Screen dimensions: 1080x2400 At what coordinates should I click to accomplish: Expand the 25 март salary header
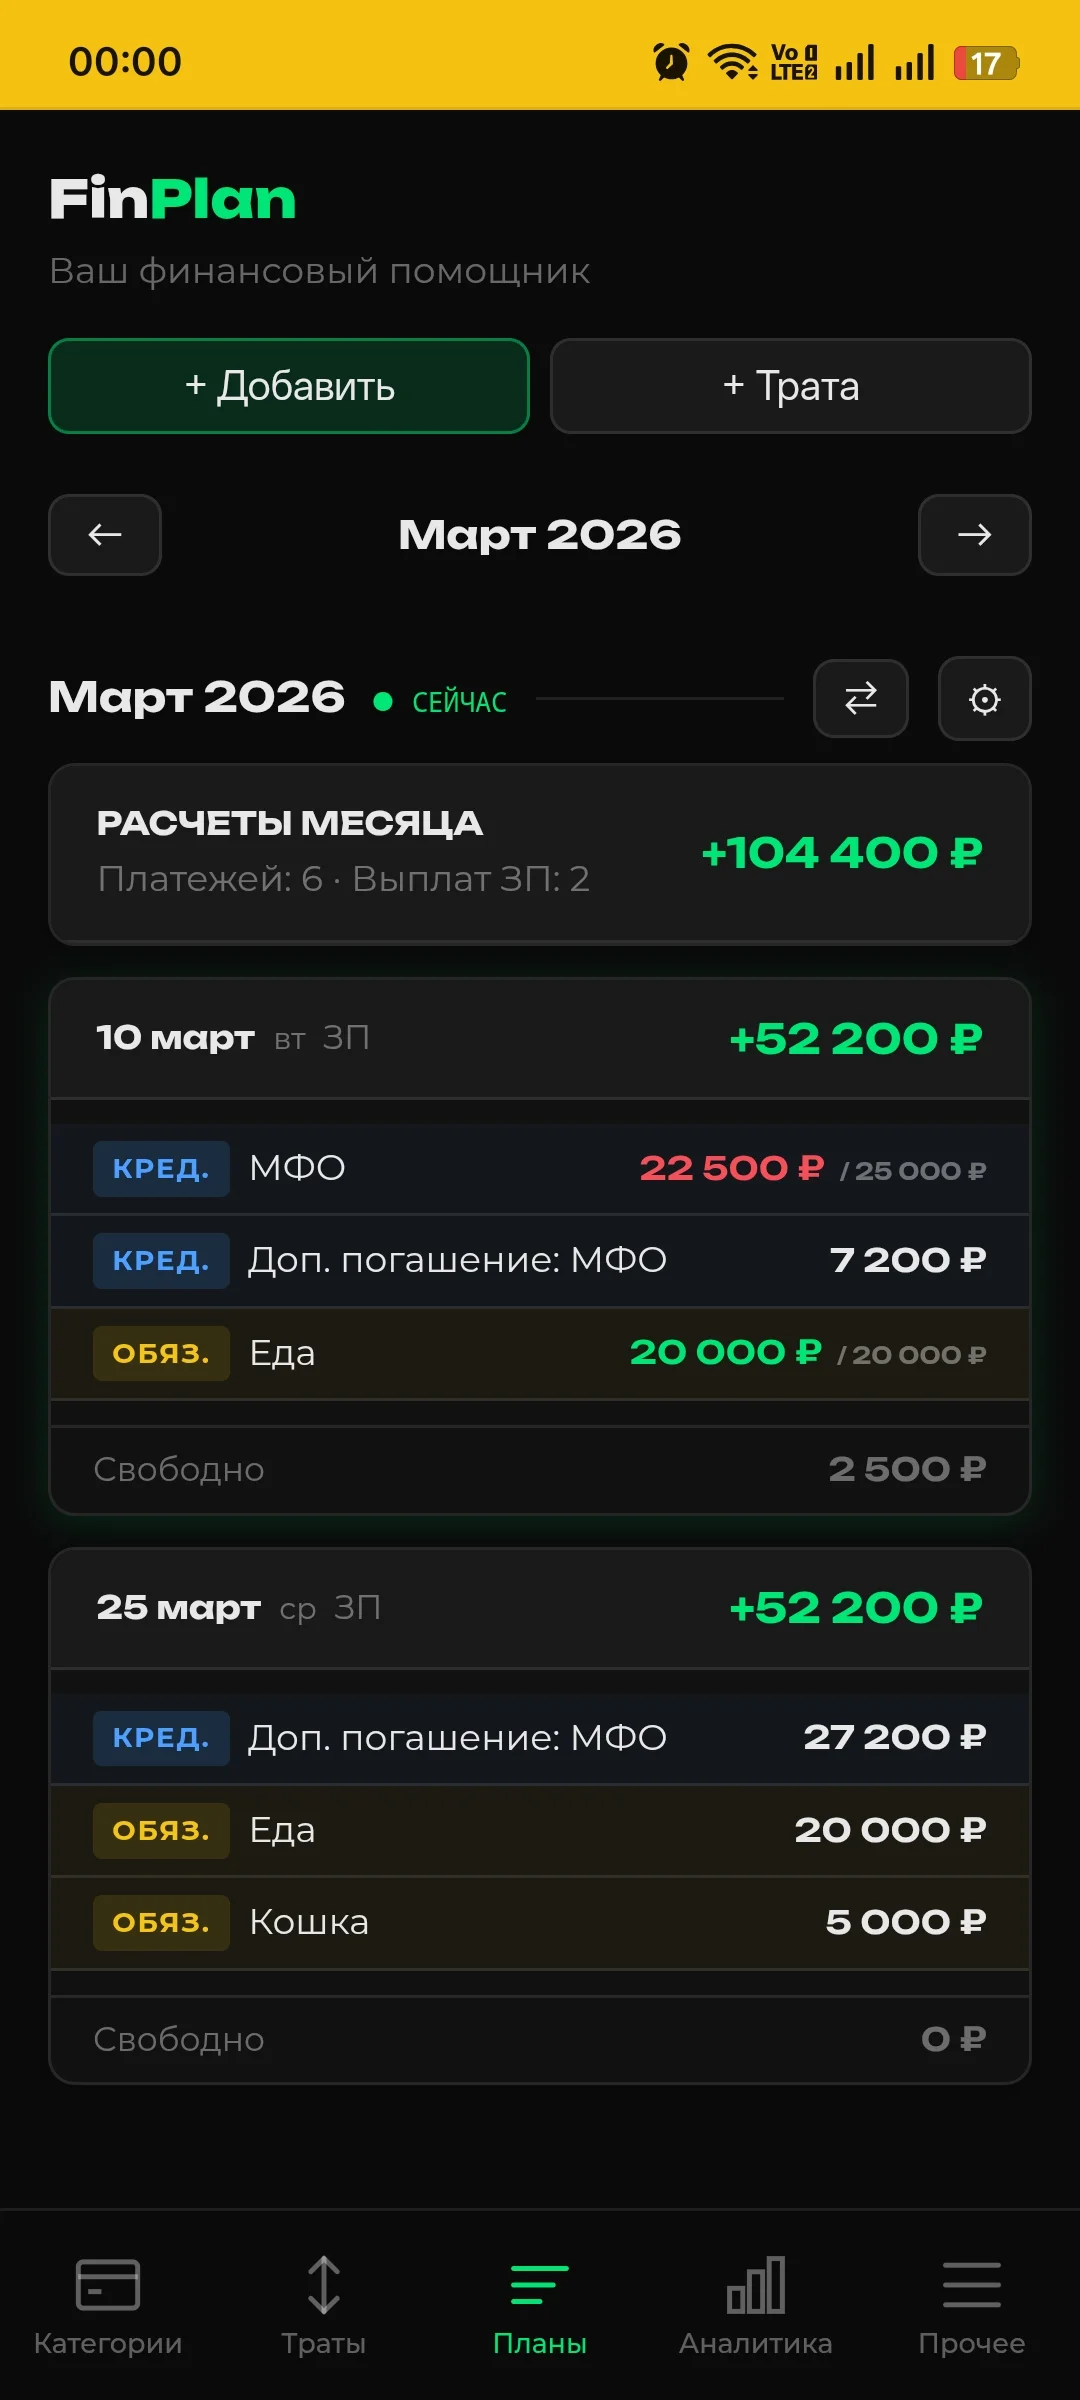click(540, 1608)
